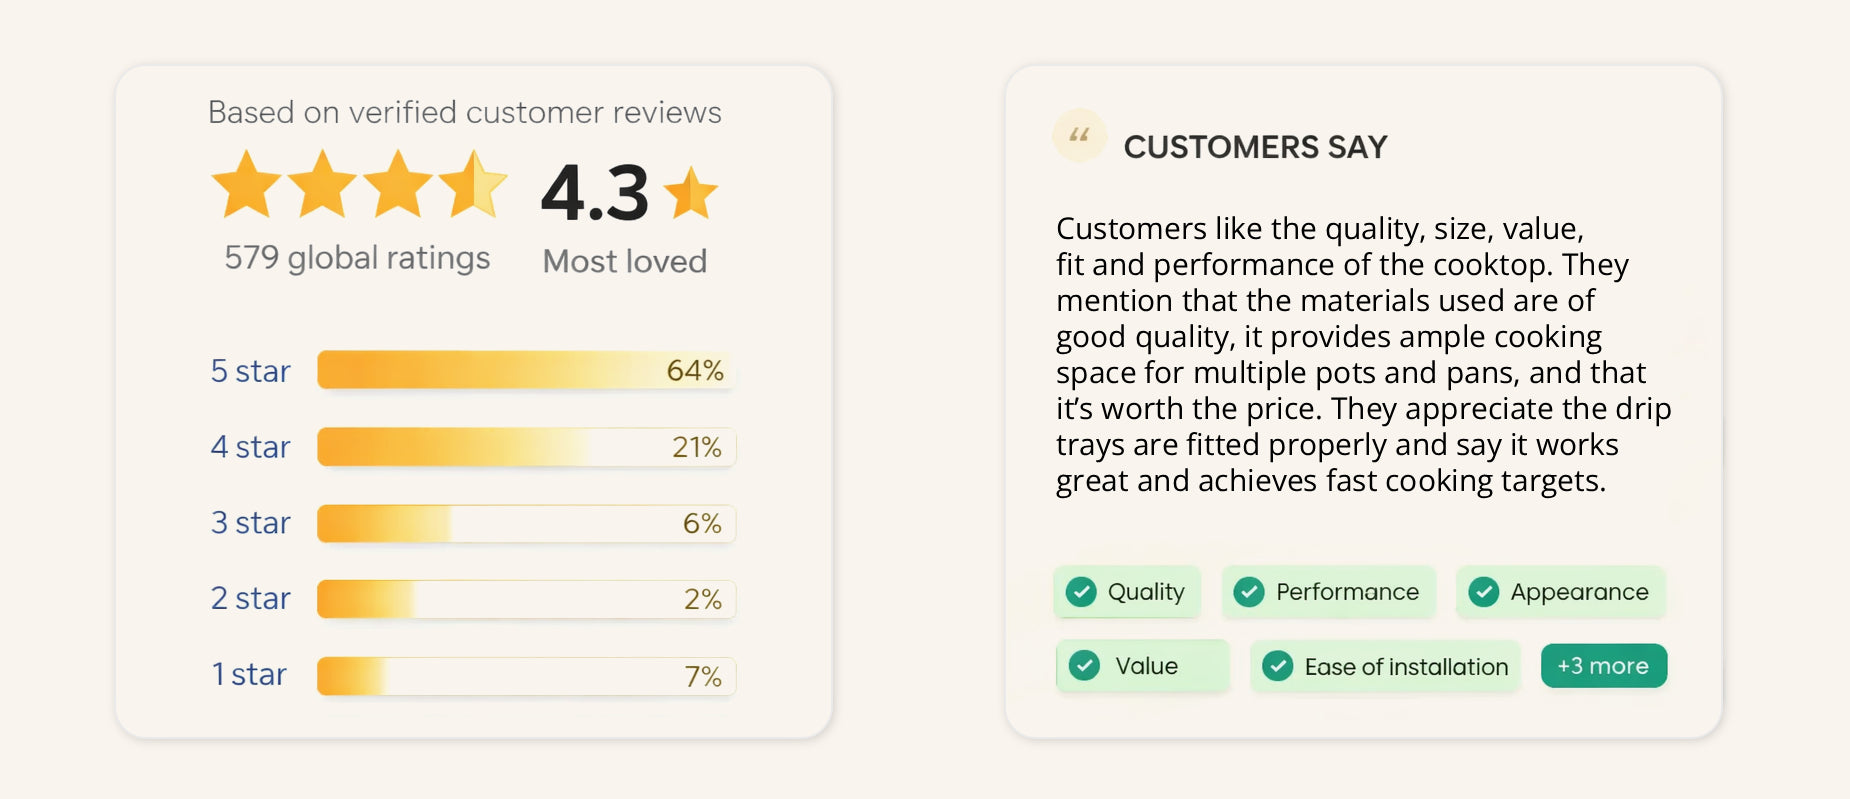Click the checkmark icon on Quality tag
This screenshot has height=799, width=1850.
1081,592
